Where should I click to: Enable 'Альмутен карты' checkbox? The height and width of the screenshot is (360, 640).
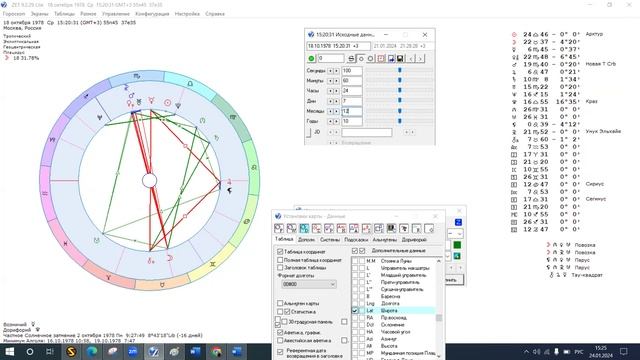(x=280, y=303)
